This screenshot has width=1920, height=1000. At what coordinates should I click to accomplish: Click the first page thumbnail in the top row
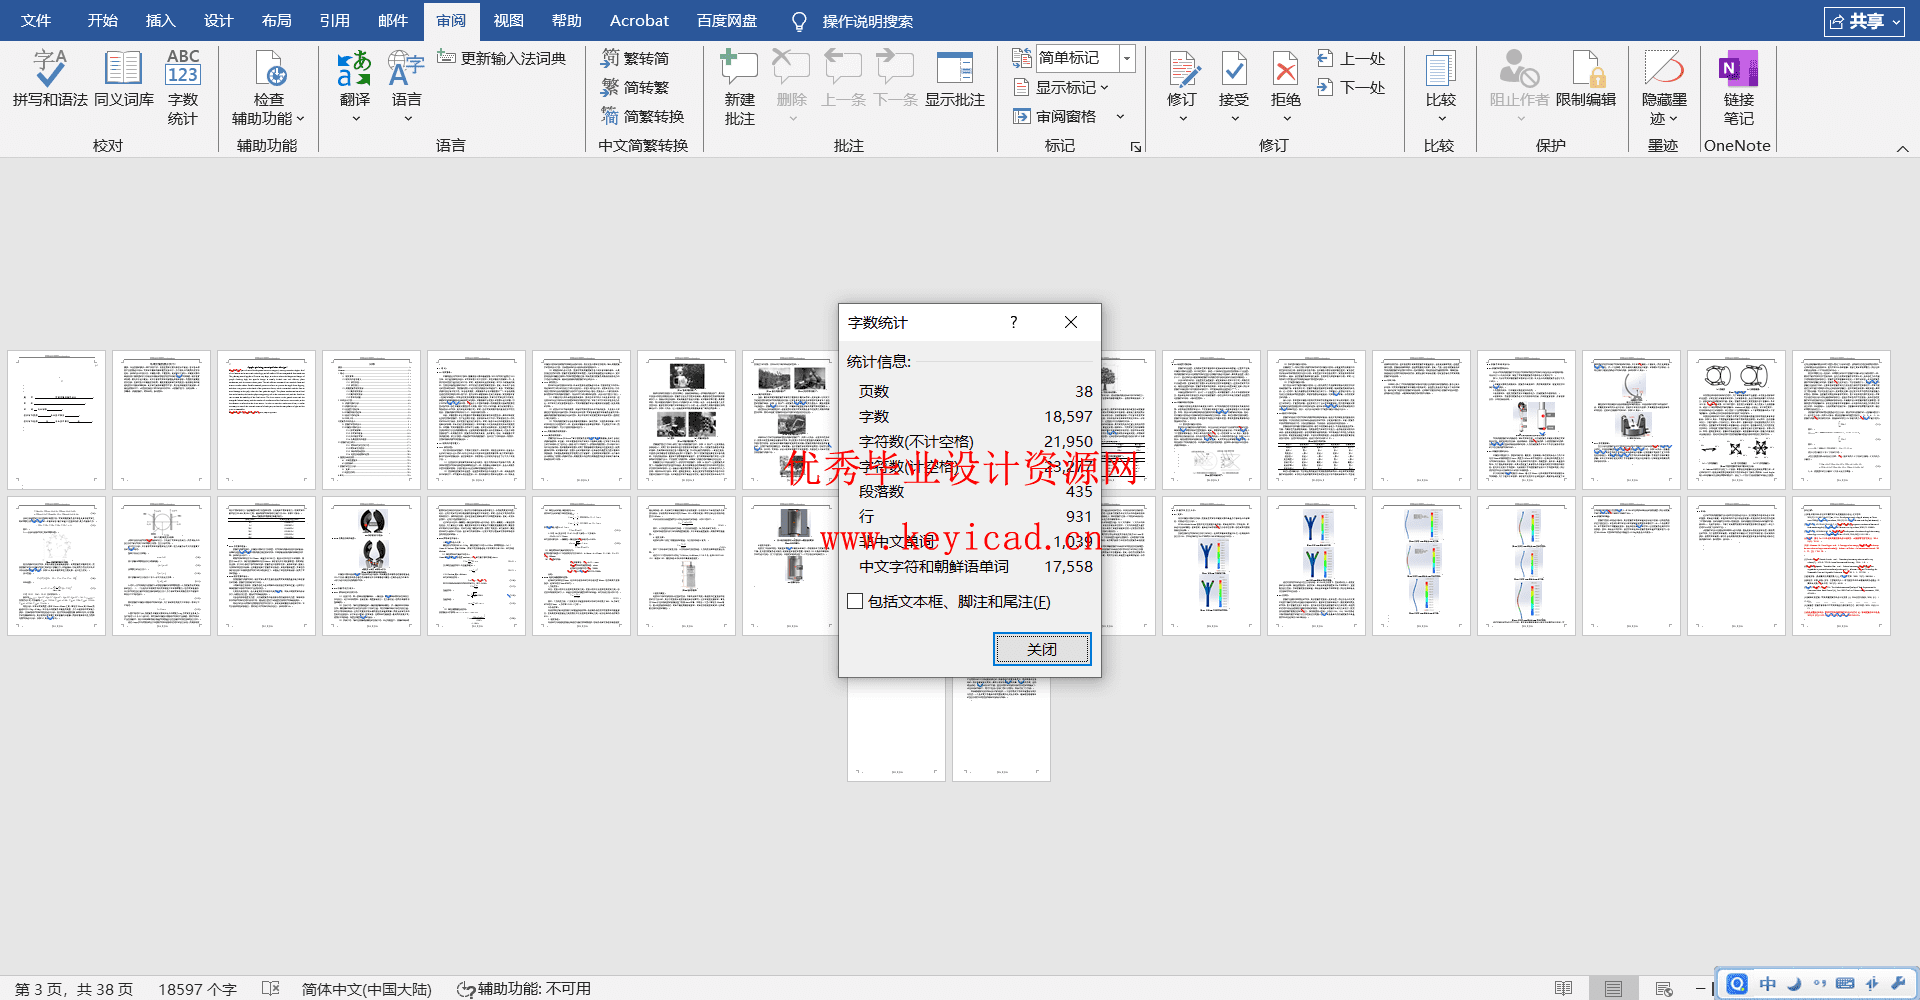tap(56, 419)
